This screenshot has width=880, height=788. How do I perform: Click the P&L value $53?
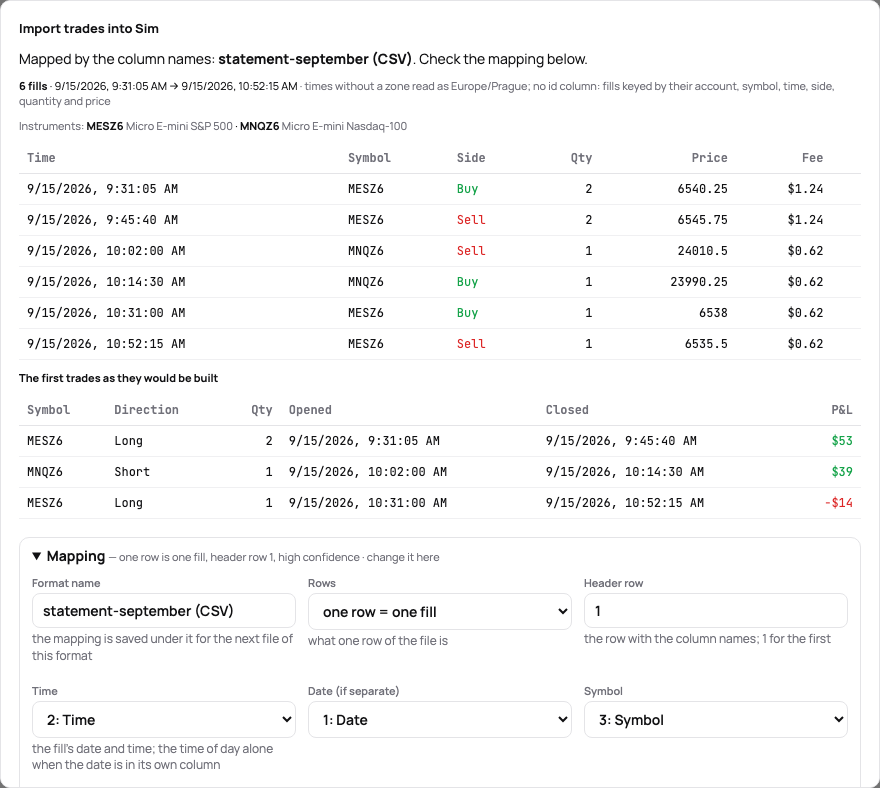[x=841, y=441]
